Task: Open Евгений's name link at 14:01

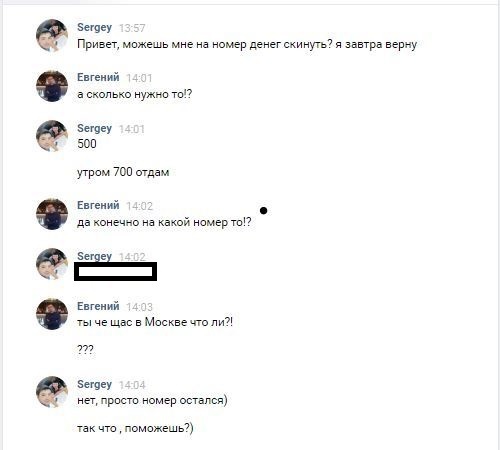Action: [98, 77]
